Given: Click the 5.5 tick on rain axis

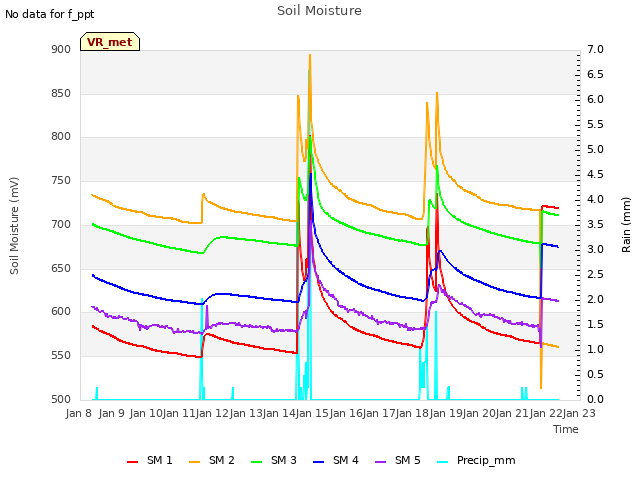Looking at the screenshot, I should tap(595, 124).
